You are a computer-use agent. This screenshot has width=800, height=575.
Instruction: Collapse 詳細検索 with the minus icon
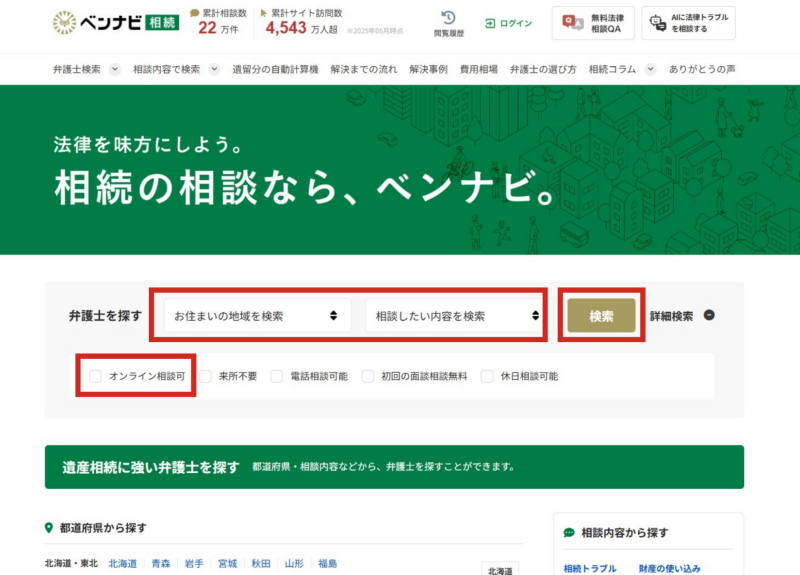[709, 315]
